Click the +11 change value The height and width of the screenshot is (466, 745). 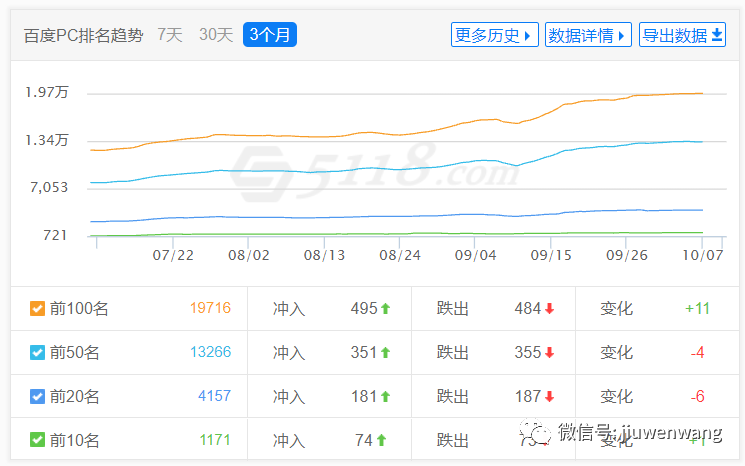[697, 309]
